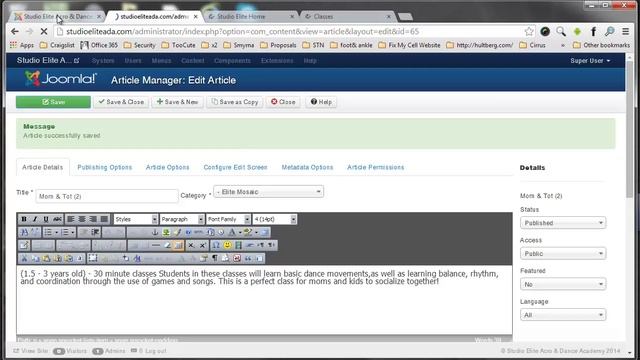Screen dimensions: 640x360
Task: Click the indent icon
Action: [x=95, y=232]
